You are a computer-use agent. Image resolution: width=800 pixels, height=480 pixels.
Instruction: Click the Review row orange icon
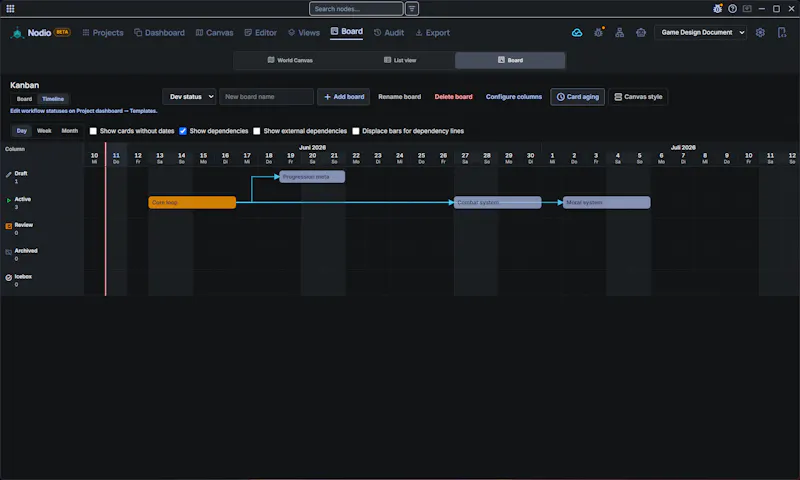(x=8, y=226)
